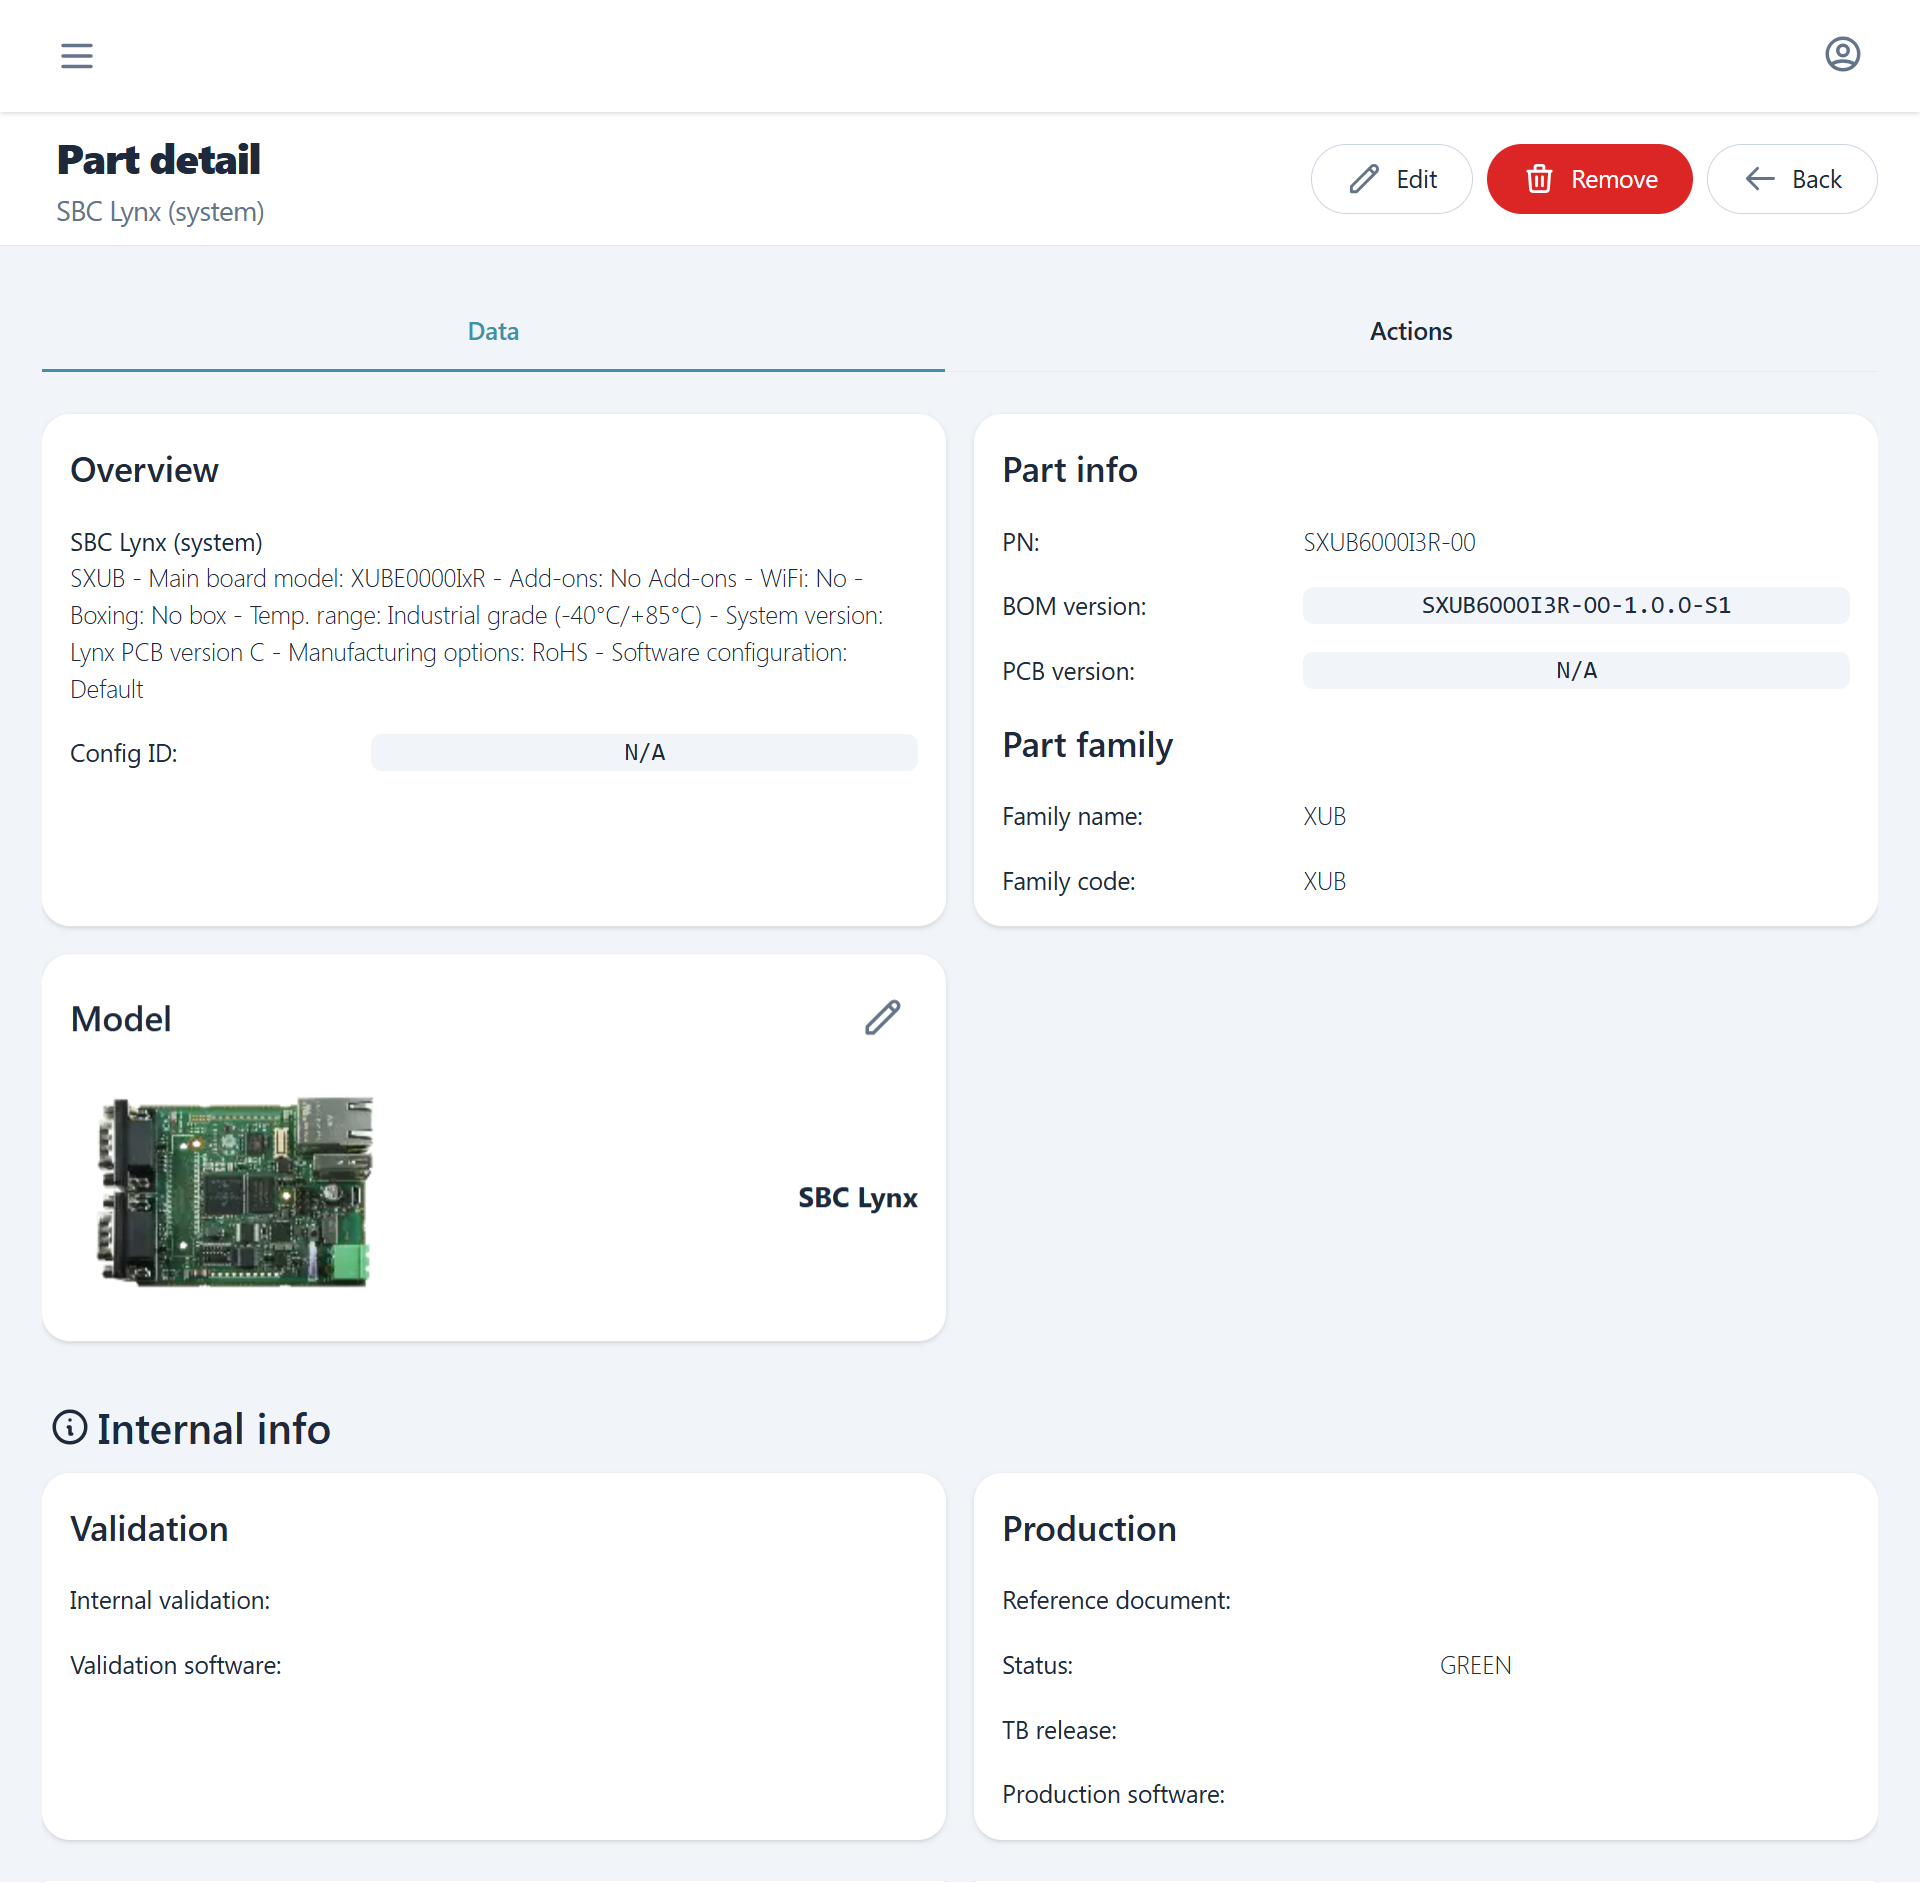Click the BOM version value field

click(x=1575, y=605)
